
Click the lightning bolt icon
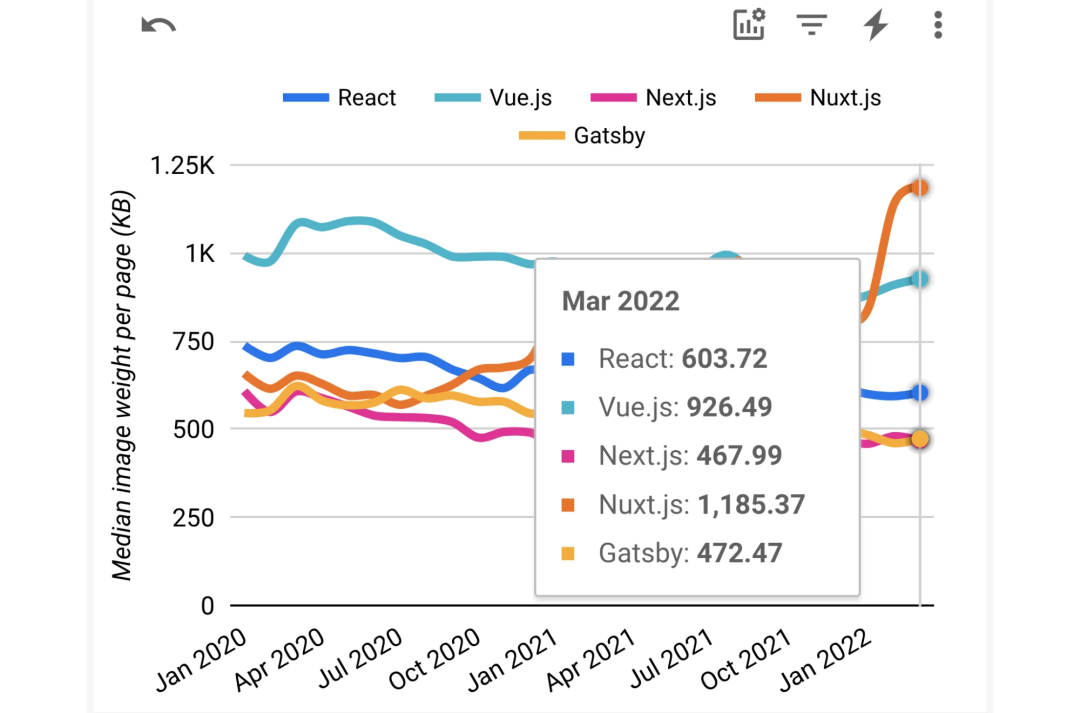click(x=874, y=25)
